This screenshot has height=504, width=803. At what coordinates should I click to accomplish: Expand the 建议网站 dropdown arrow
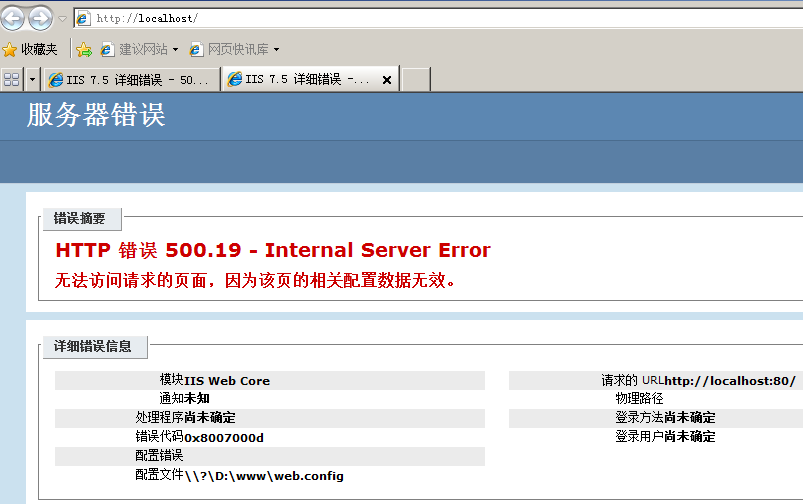[x=176, y=50]
